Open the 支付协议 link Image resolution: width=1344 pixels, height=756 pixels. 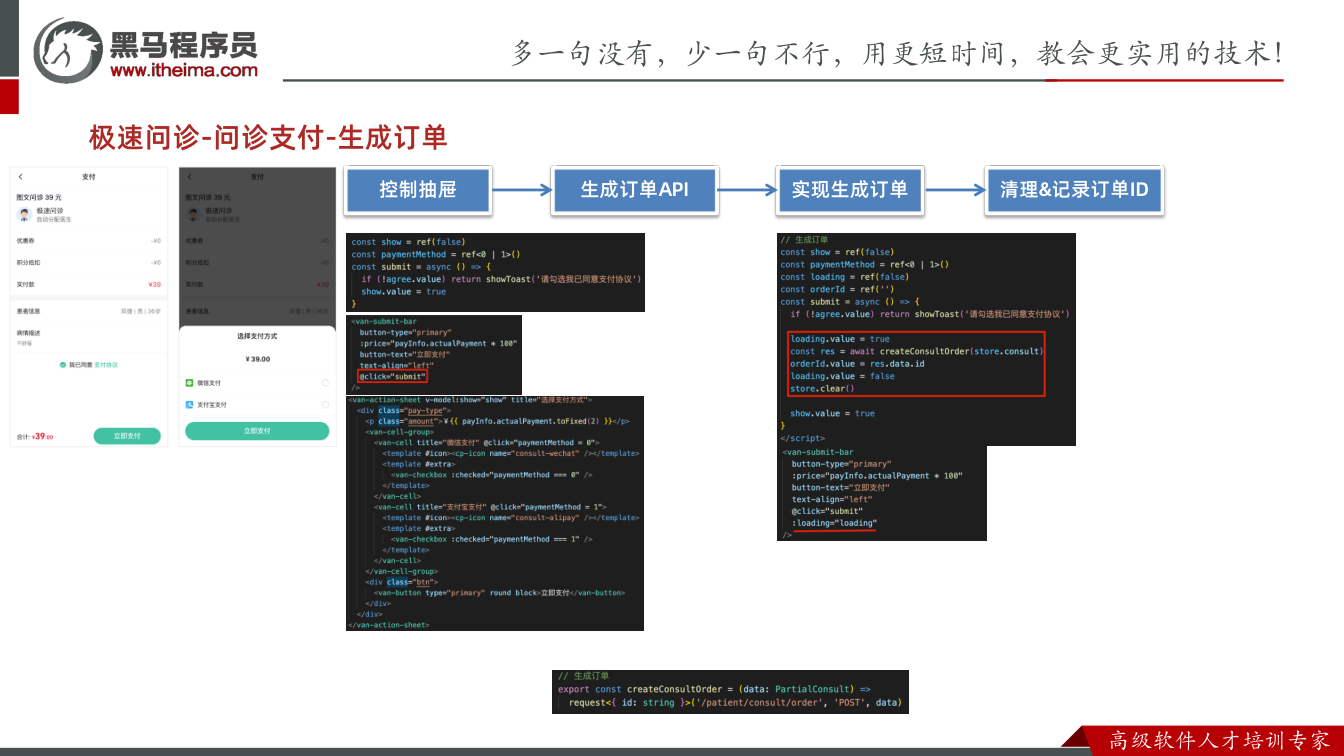(106, 365)
